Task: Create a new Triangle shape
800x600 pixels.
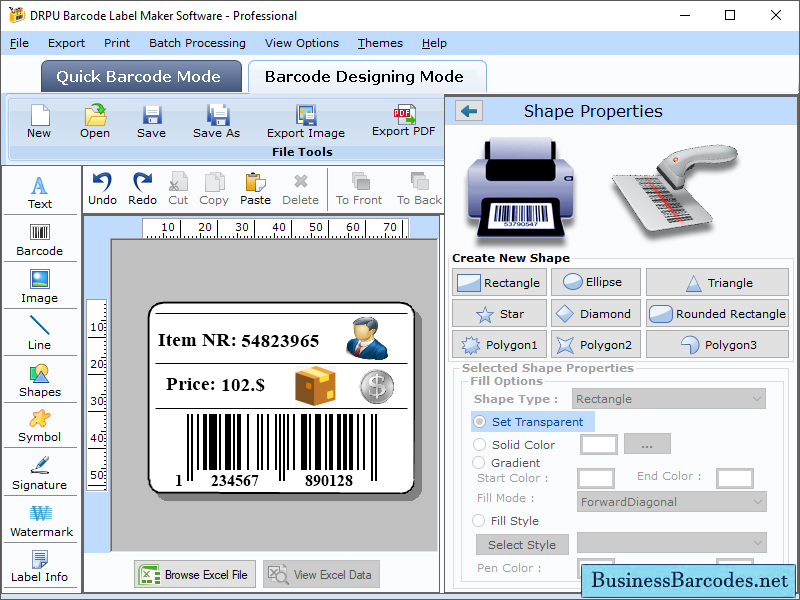Action: [717, 283]
